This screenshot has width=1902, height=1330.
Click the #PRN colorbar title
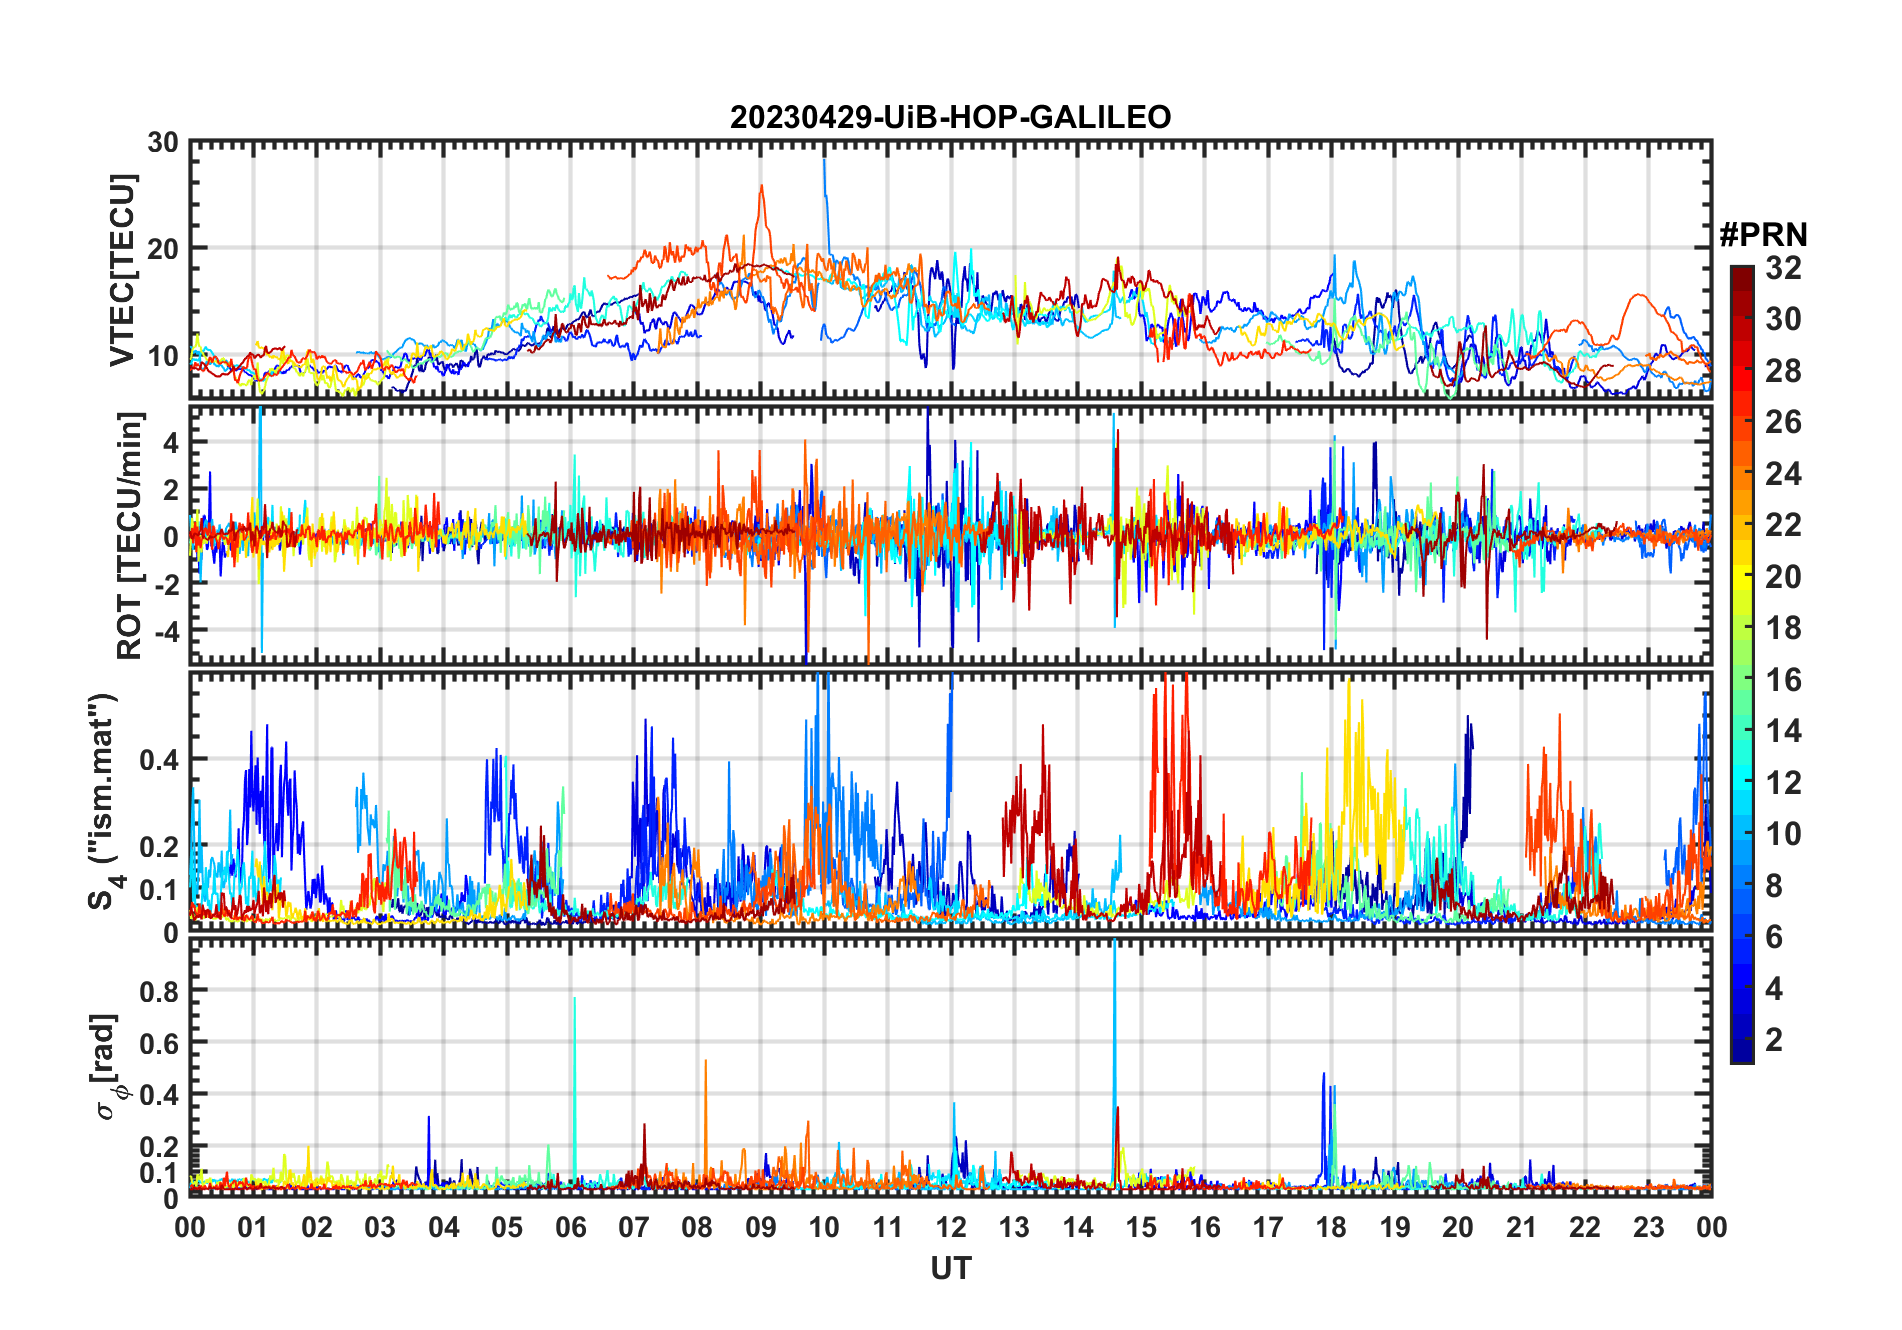1763,235
